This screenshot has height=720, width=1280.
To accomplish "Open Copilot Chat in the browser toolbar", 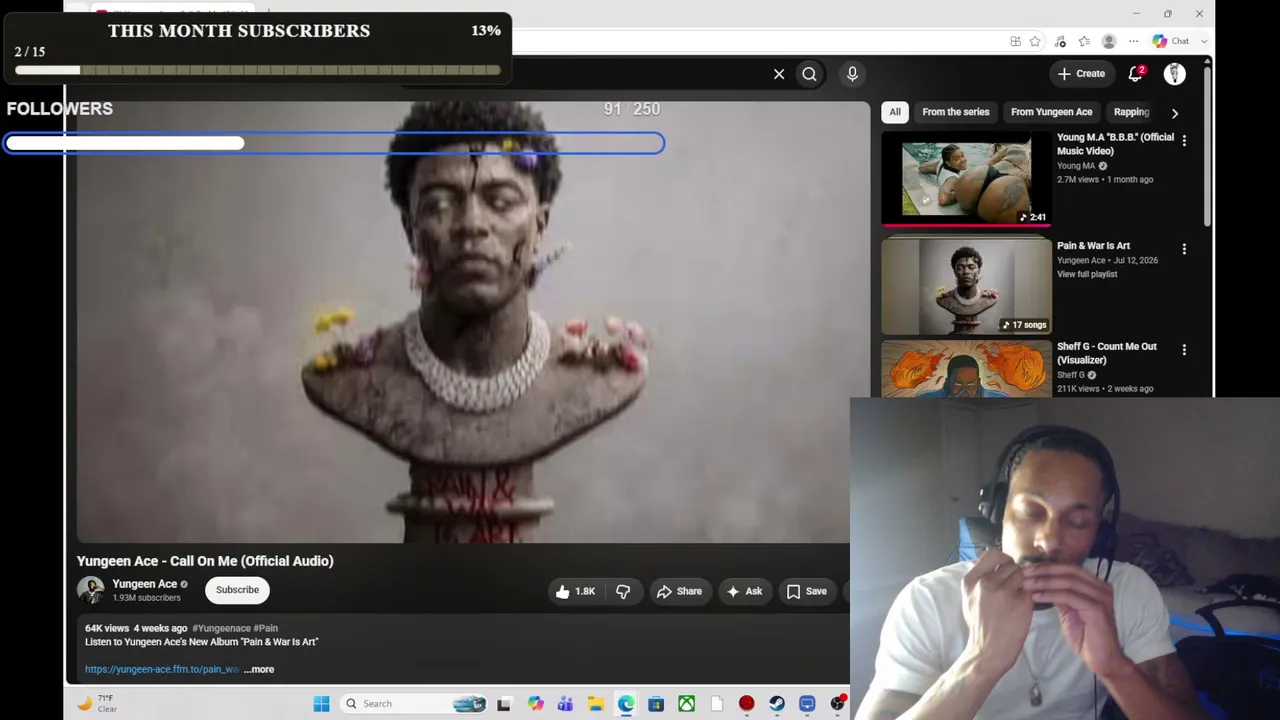I will coord(1170,41).
